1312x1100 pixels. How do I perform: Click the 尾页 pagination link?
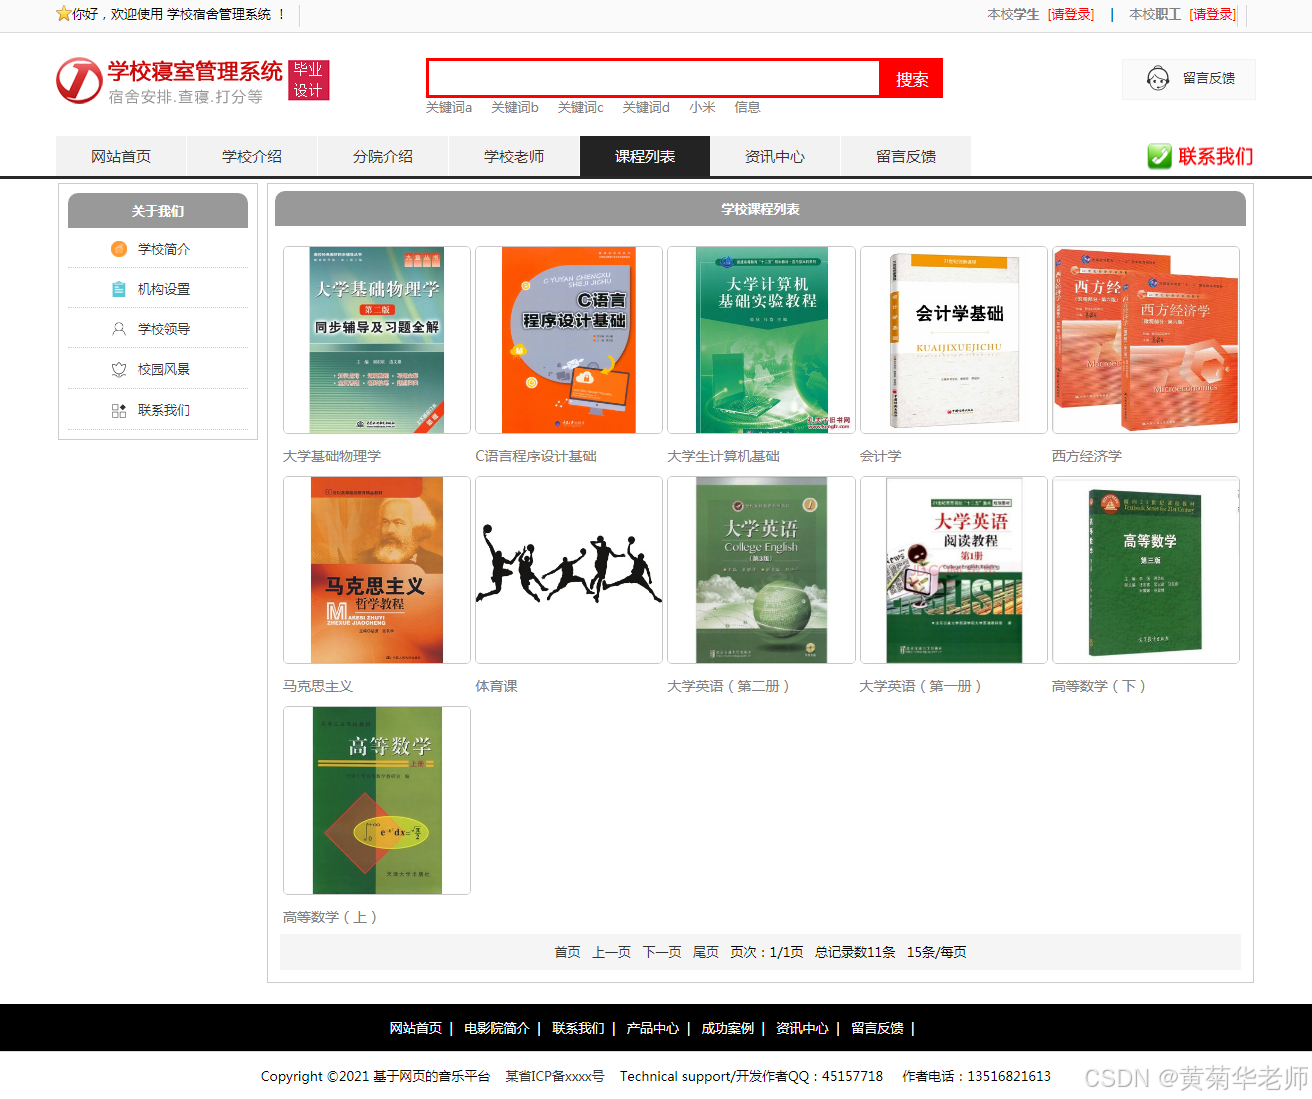tap(705, 952)
